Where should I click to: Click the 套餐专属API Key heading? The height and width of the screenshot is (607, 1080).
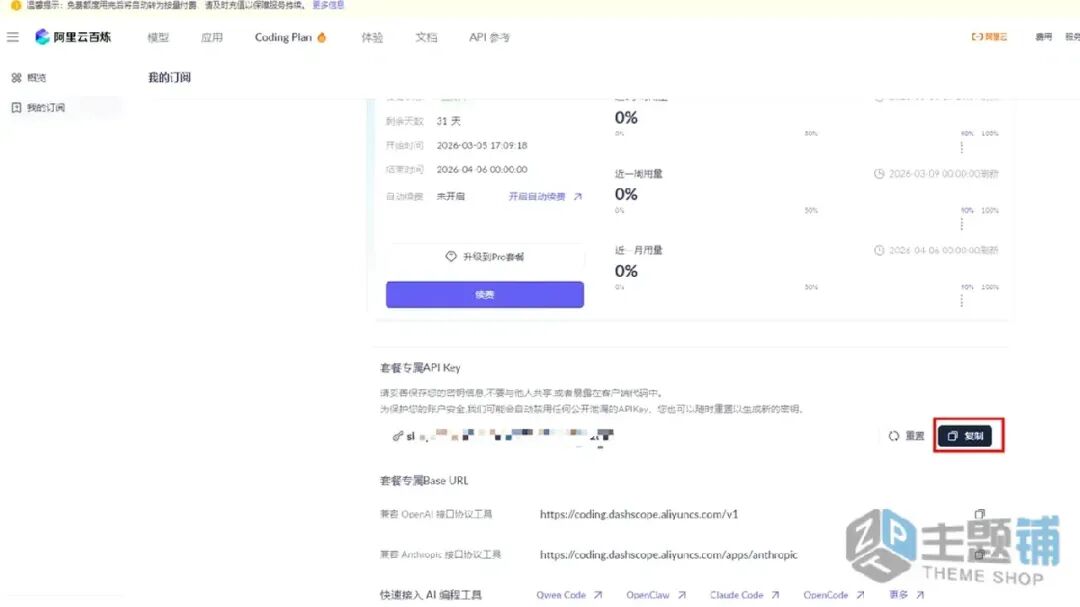[420, 368]
